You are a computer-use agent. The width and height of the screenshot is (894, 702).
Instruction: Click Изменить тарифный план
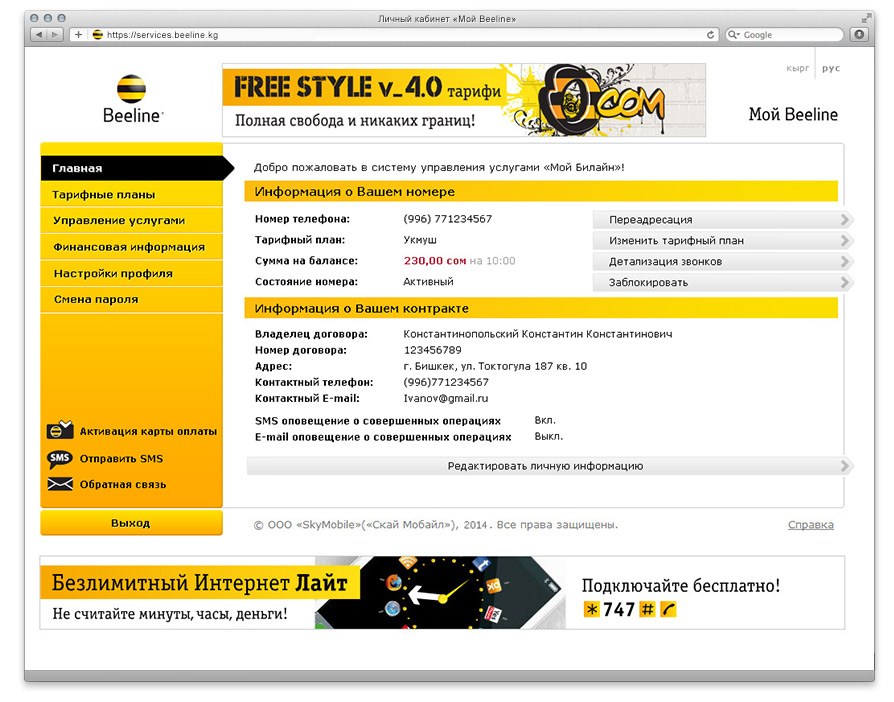722,241
